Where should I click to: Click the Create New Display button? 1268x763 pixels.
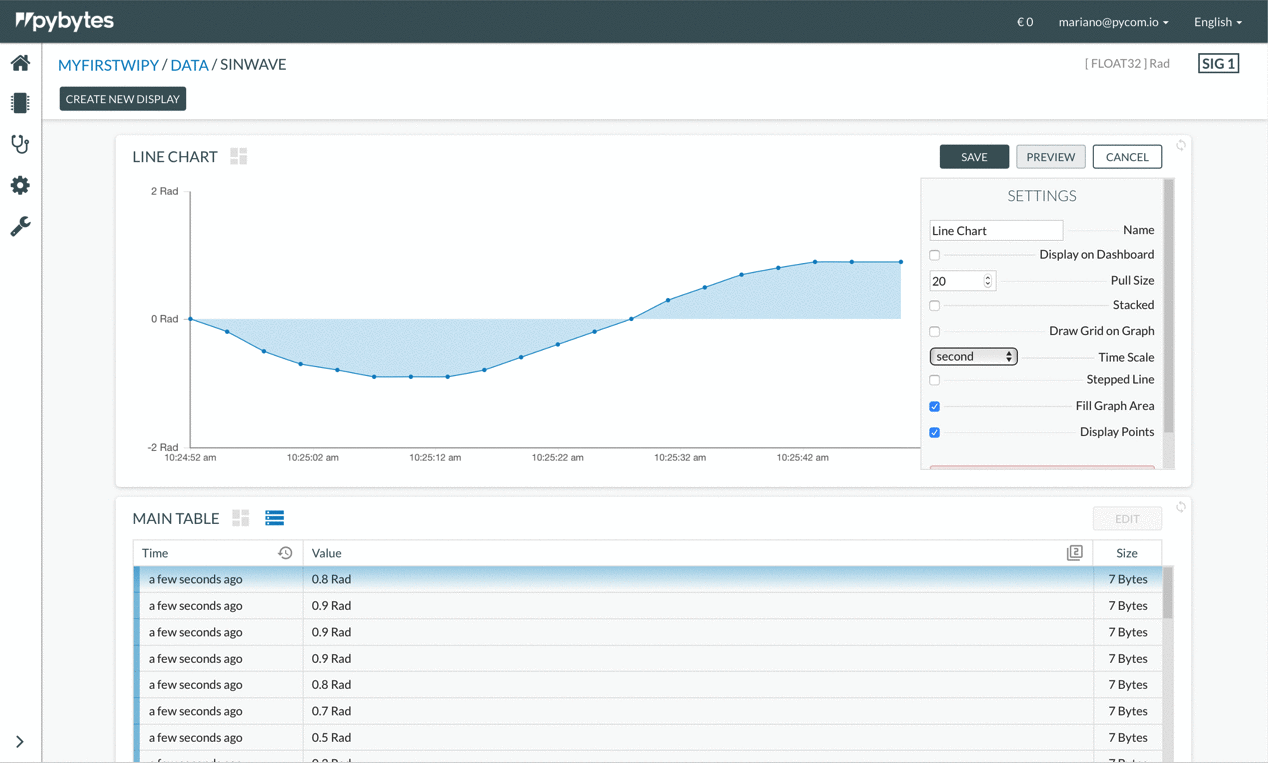123,99
